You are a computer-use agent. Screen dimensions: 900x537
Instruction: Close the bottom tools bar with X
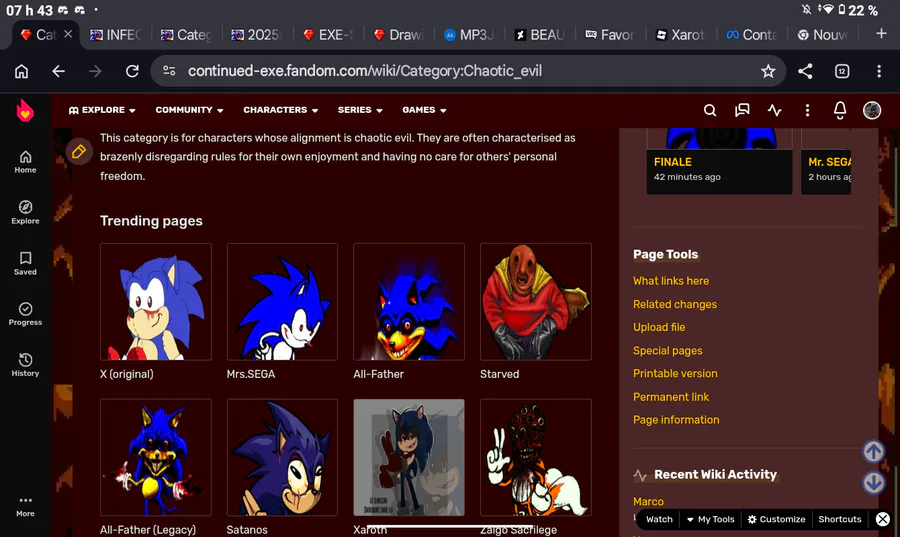coord(883,519)
